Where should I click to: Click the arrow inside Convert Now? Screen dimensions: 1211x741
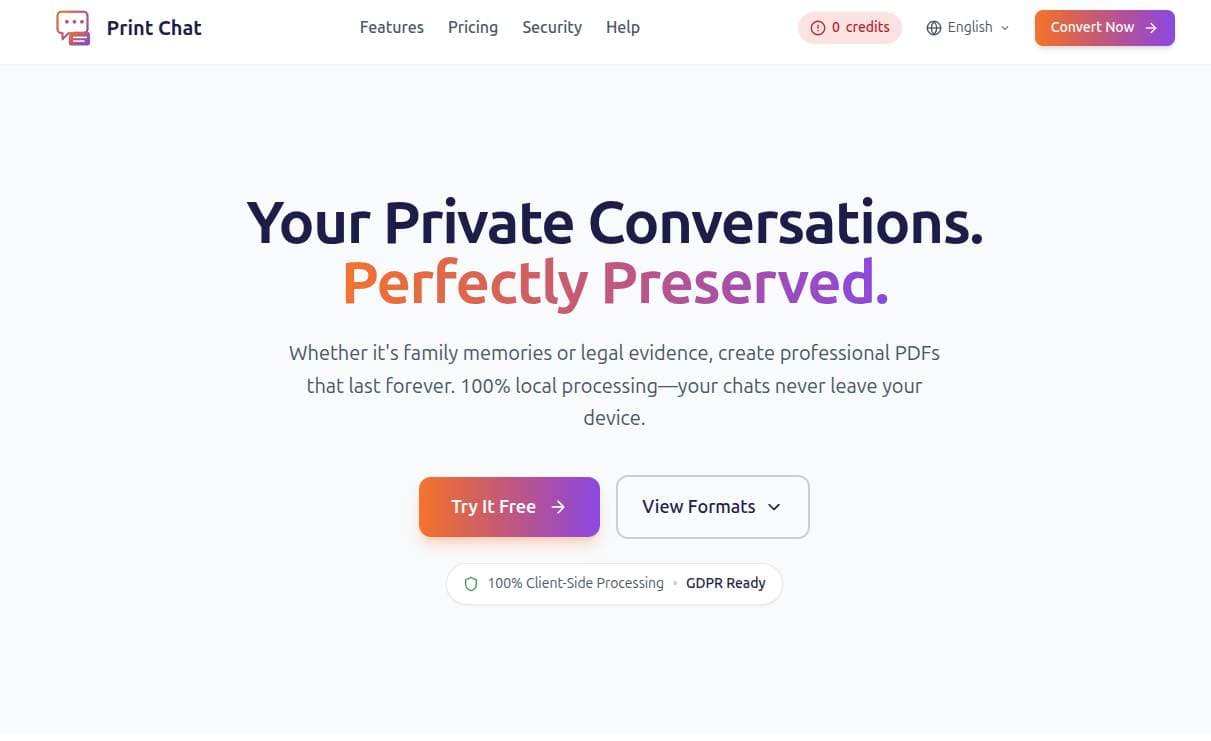1154,27
